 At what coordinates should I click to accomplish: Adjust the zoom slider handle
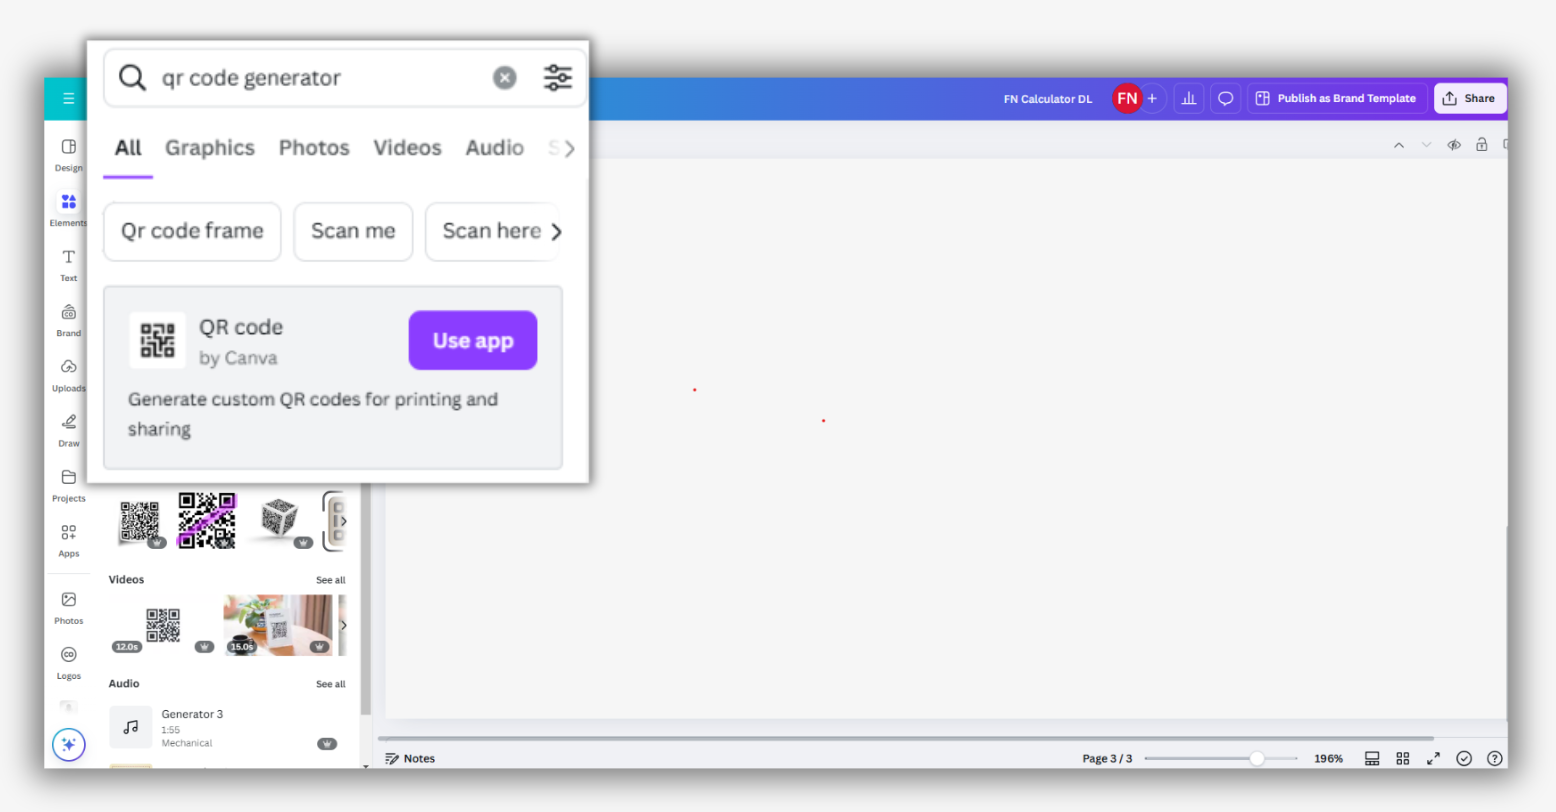(x=1256, y=758)
